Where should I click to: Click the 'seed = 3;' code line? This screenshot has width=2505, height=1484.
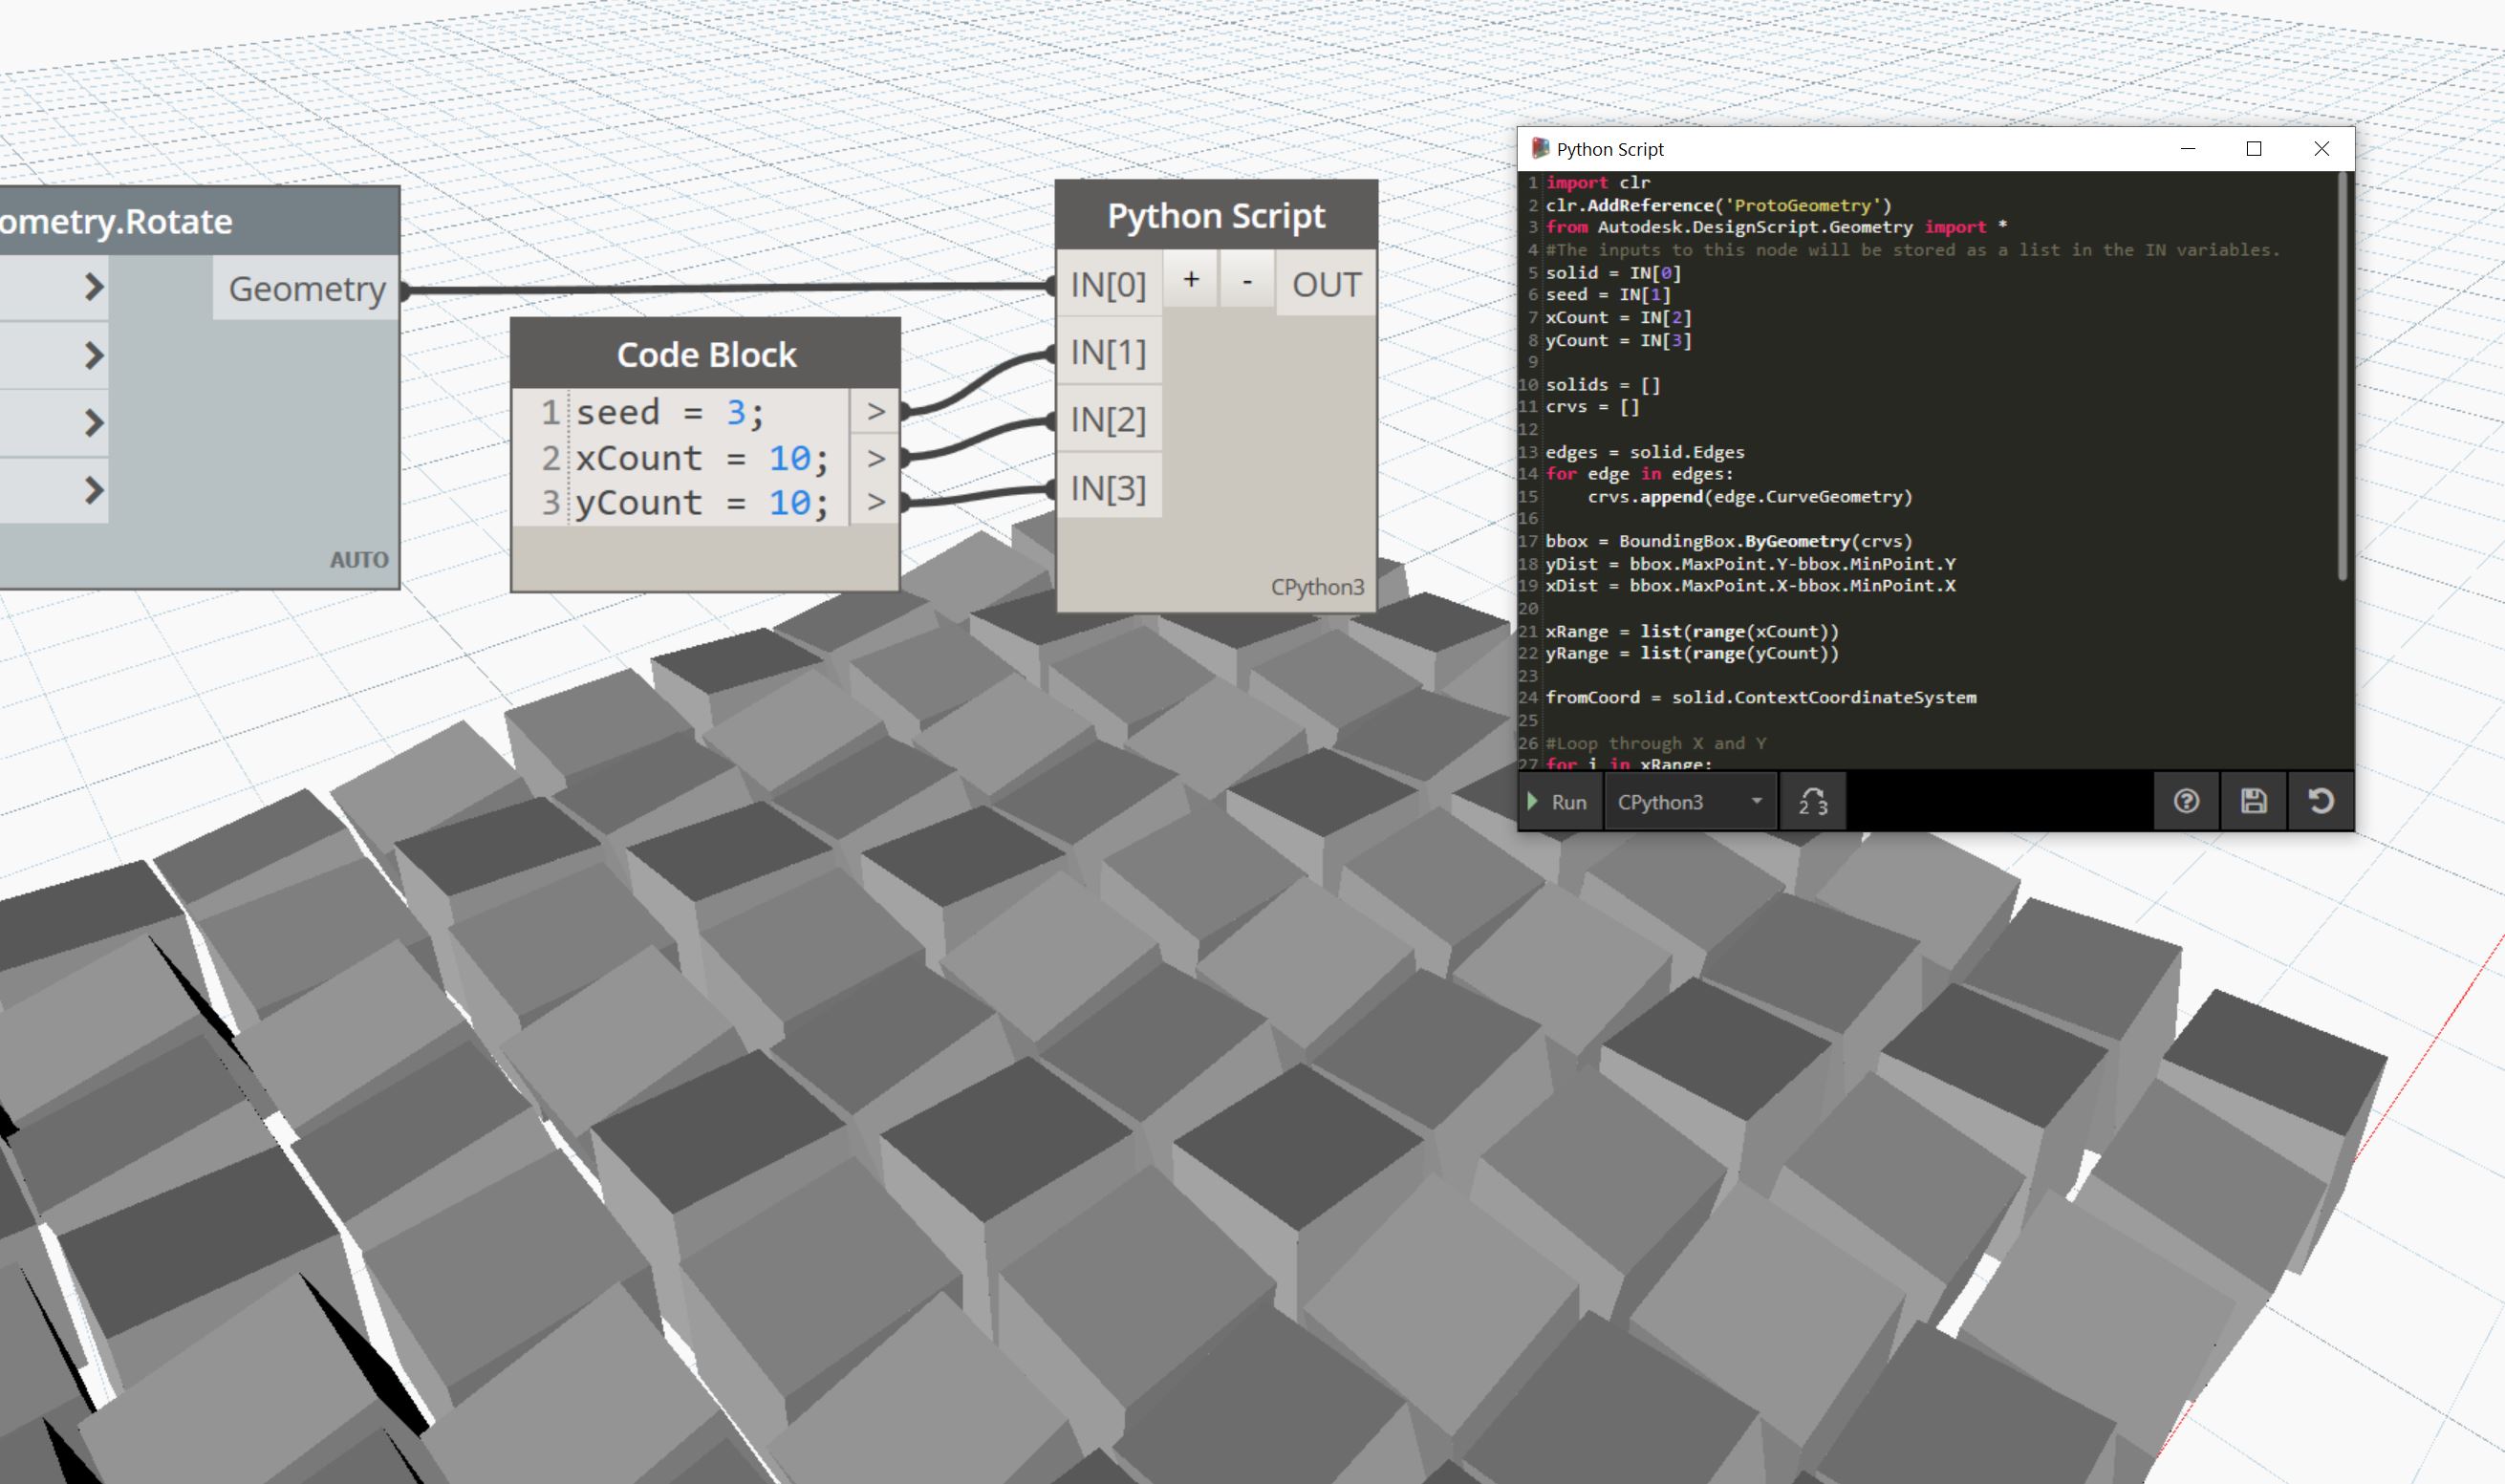670,412
